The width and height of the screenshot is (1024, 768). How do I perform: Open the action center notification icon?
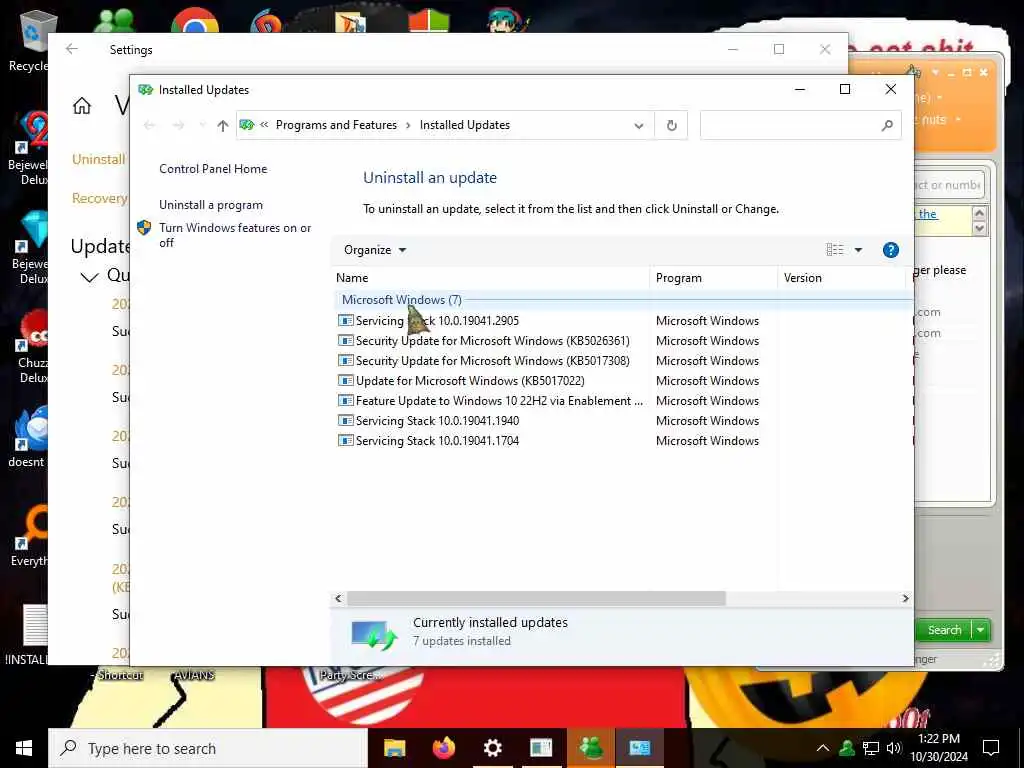(991, 748)
